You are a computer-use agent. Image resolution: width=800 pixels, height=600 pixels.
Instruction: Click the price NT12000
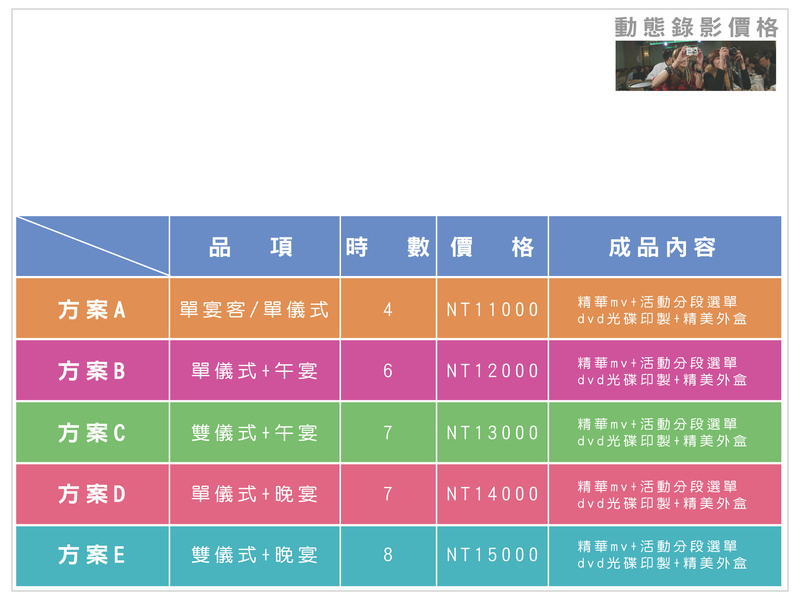click(492, 370)
